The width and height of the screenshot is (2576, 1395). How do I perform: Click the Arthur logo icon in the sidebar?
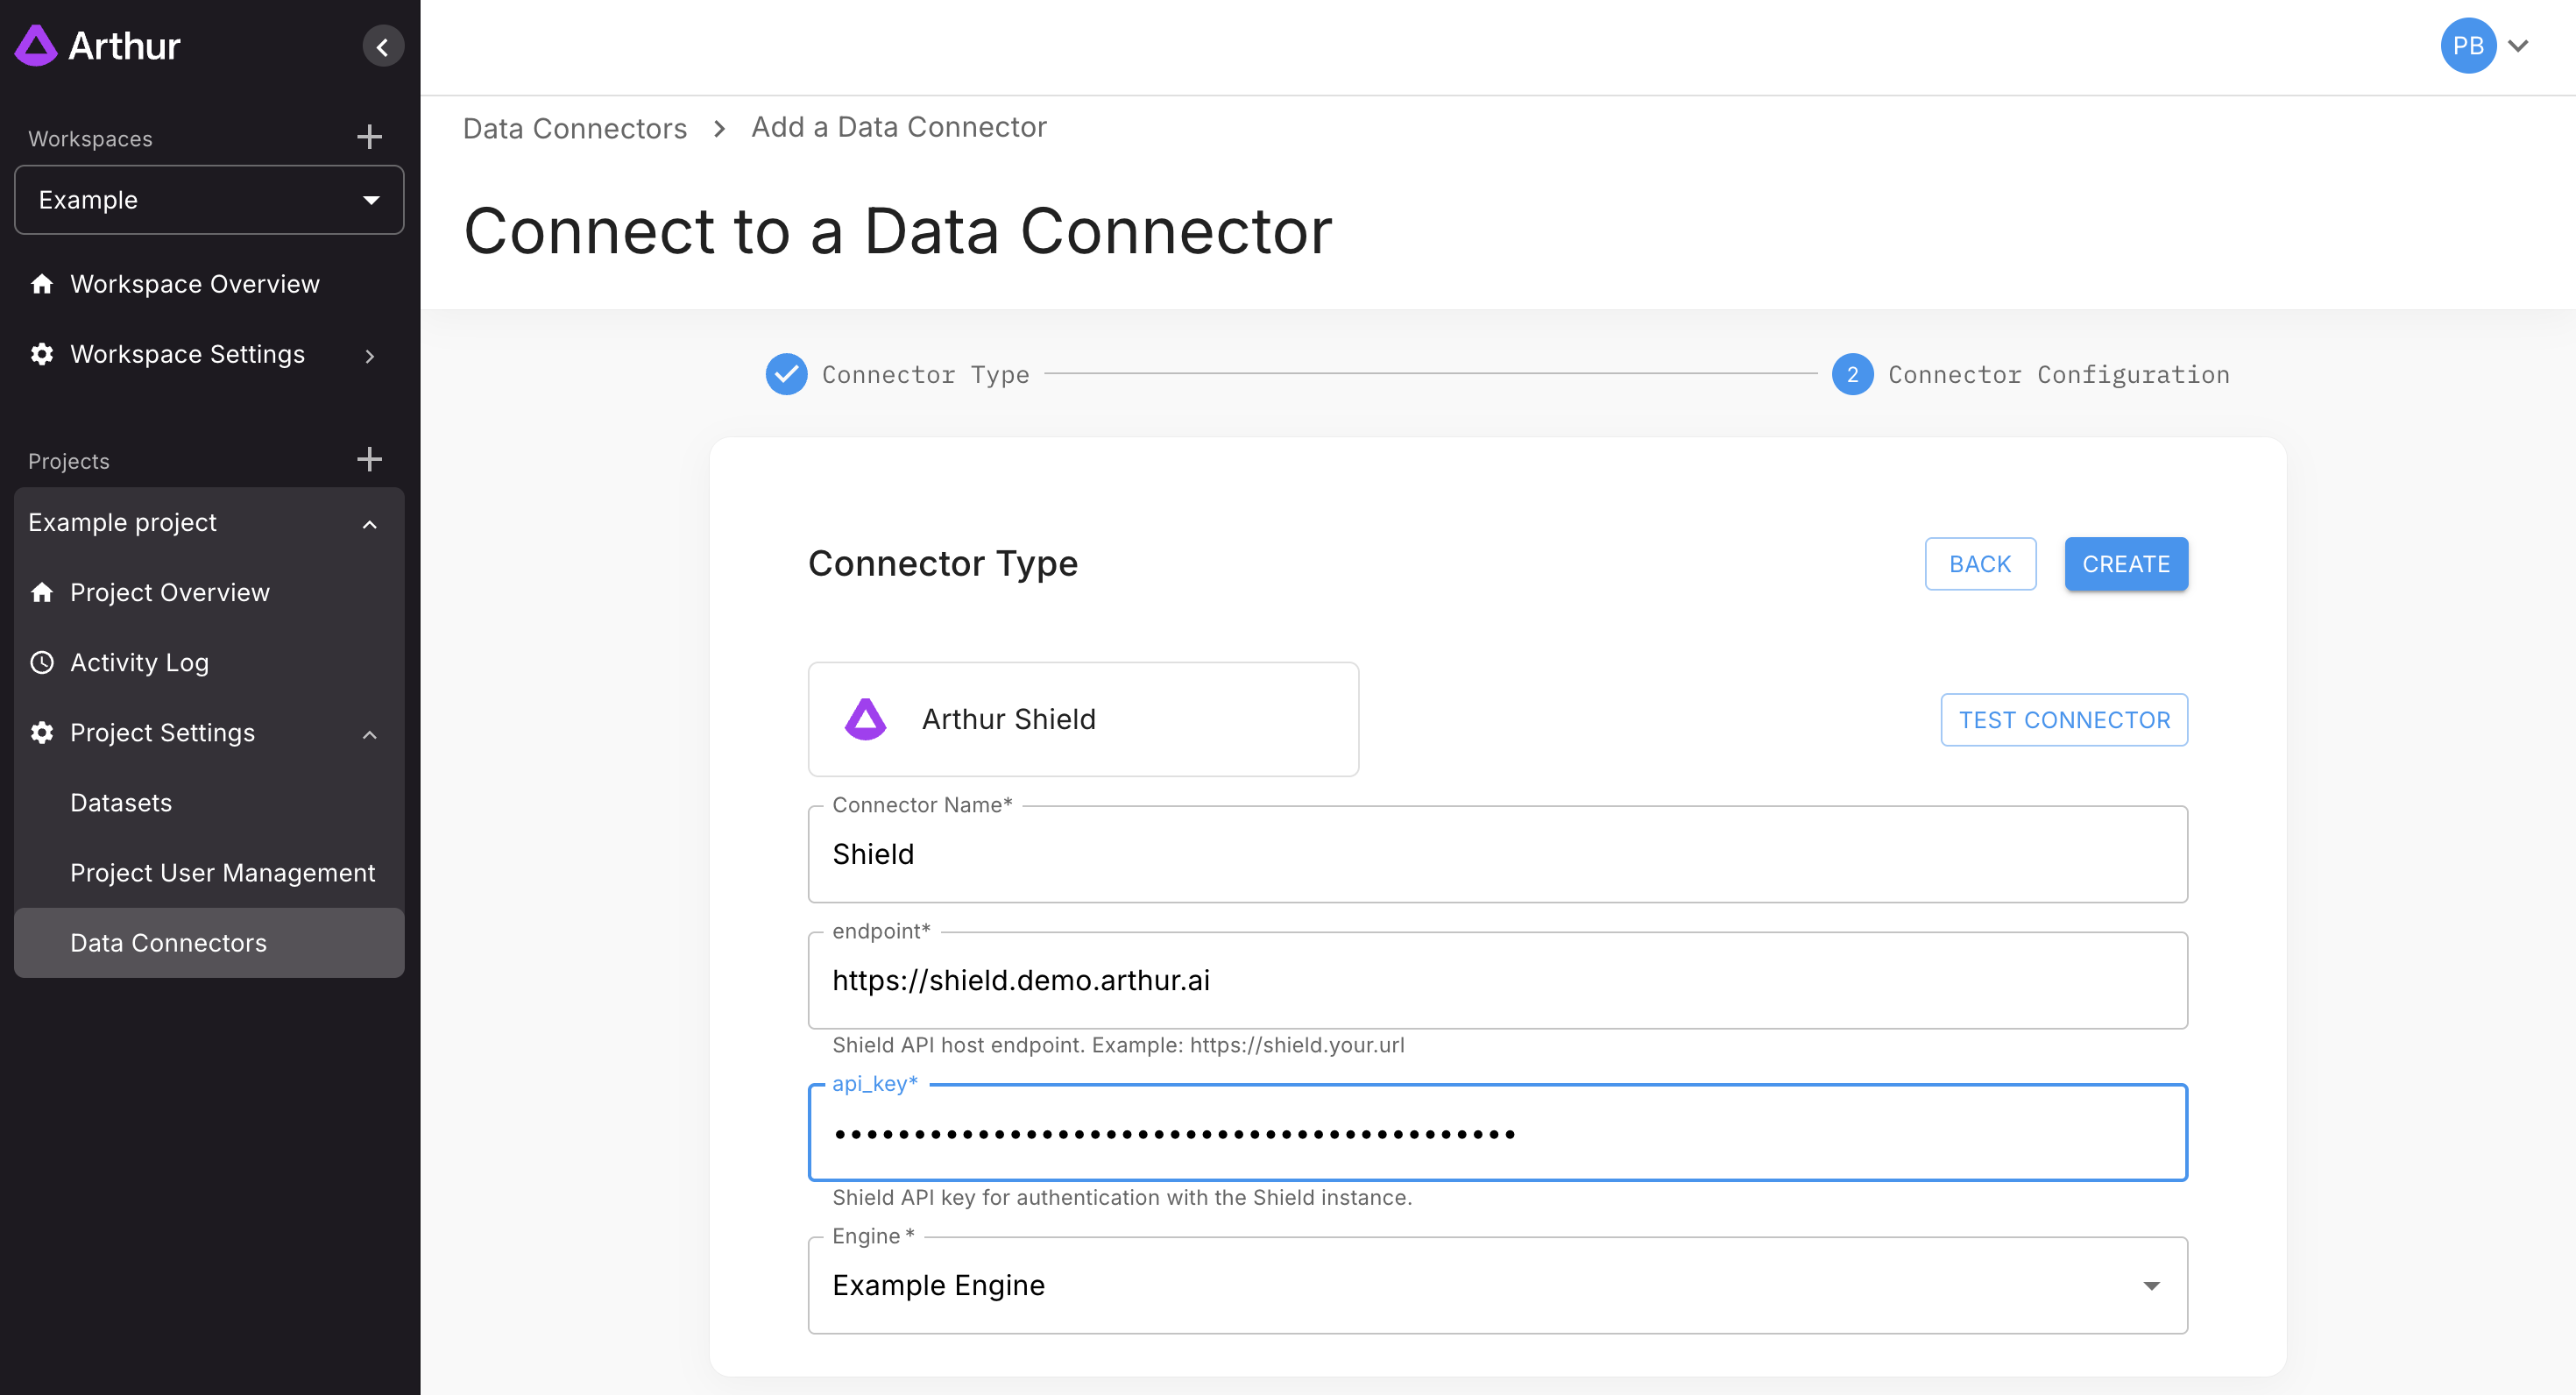tap(36, 46)
